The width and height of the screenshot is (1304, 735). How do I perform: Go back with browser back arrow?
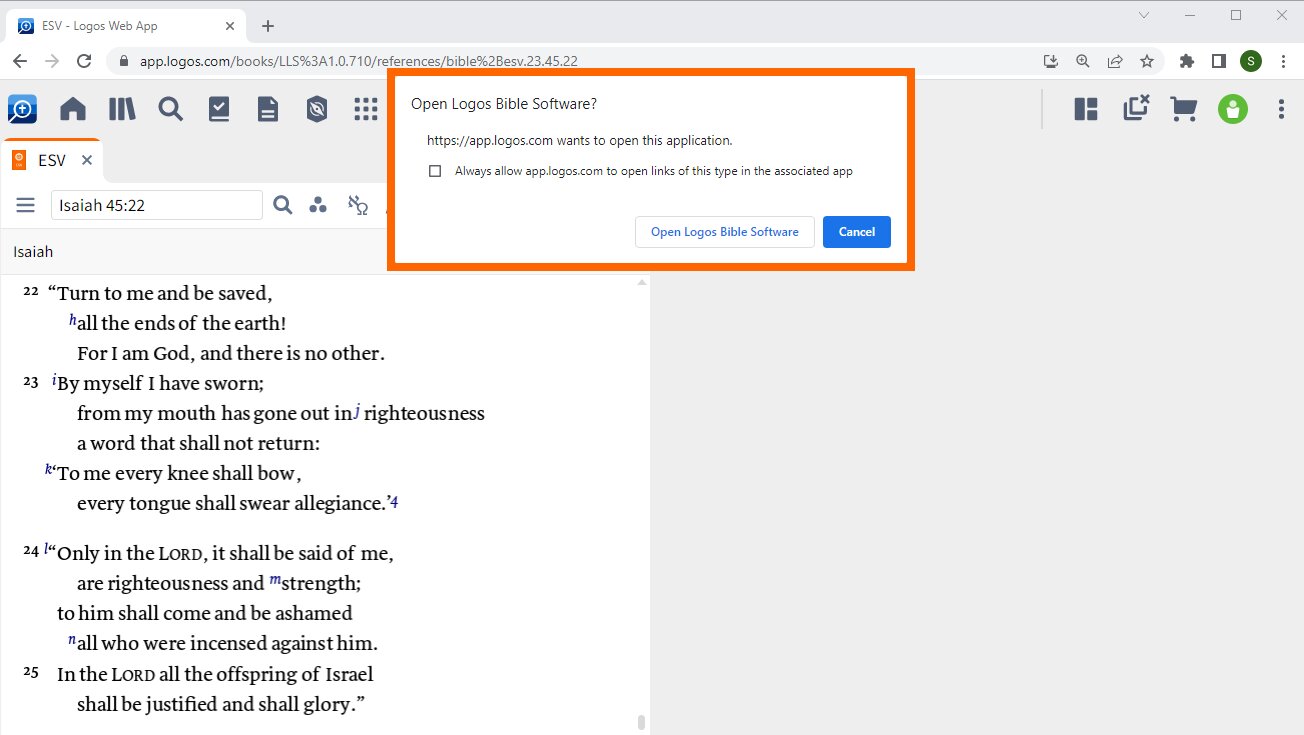(x=20, y=61)
